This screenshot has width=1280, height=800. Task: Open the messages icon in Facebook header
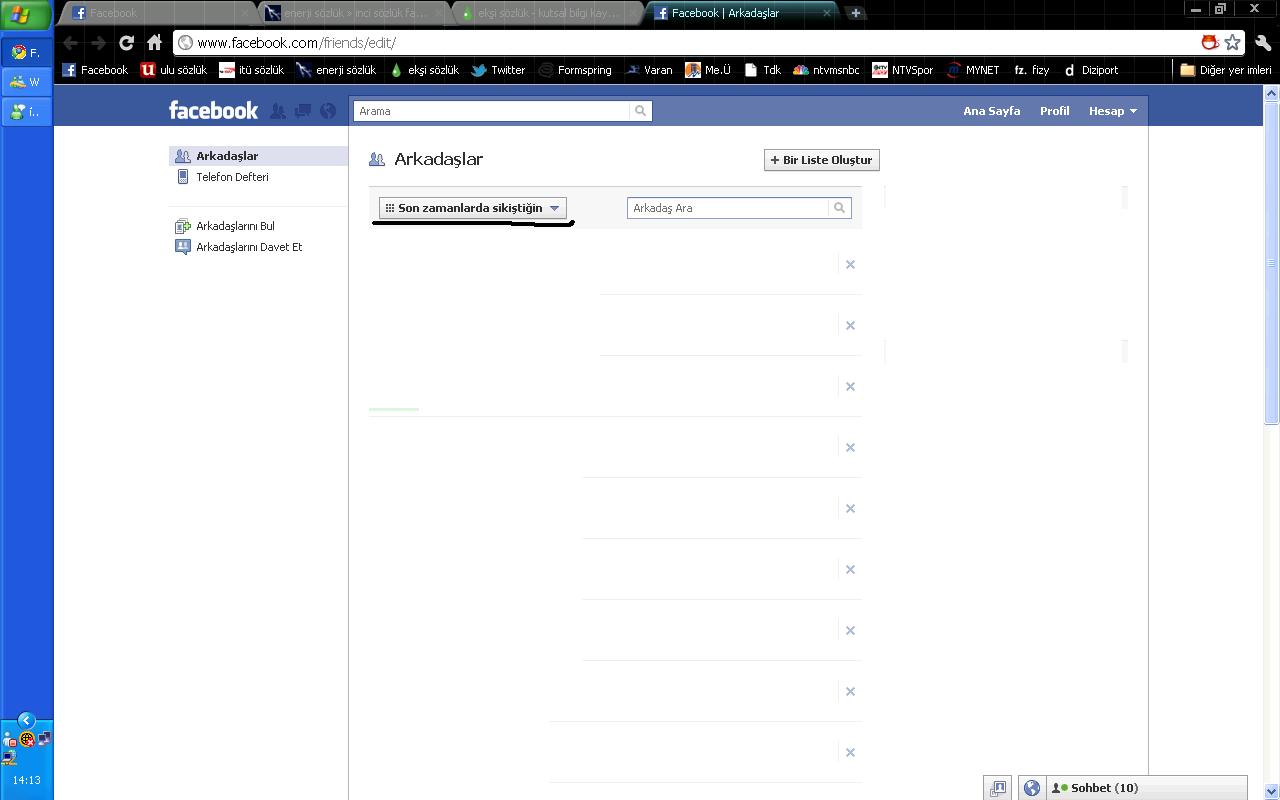(303, 111)
